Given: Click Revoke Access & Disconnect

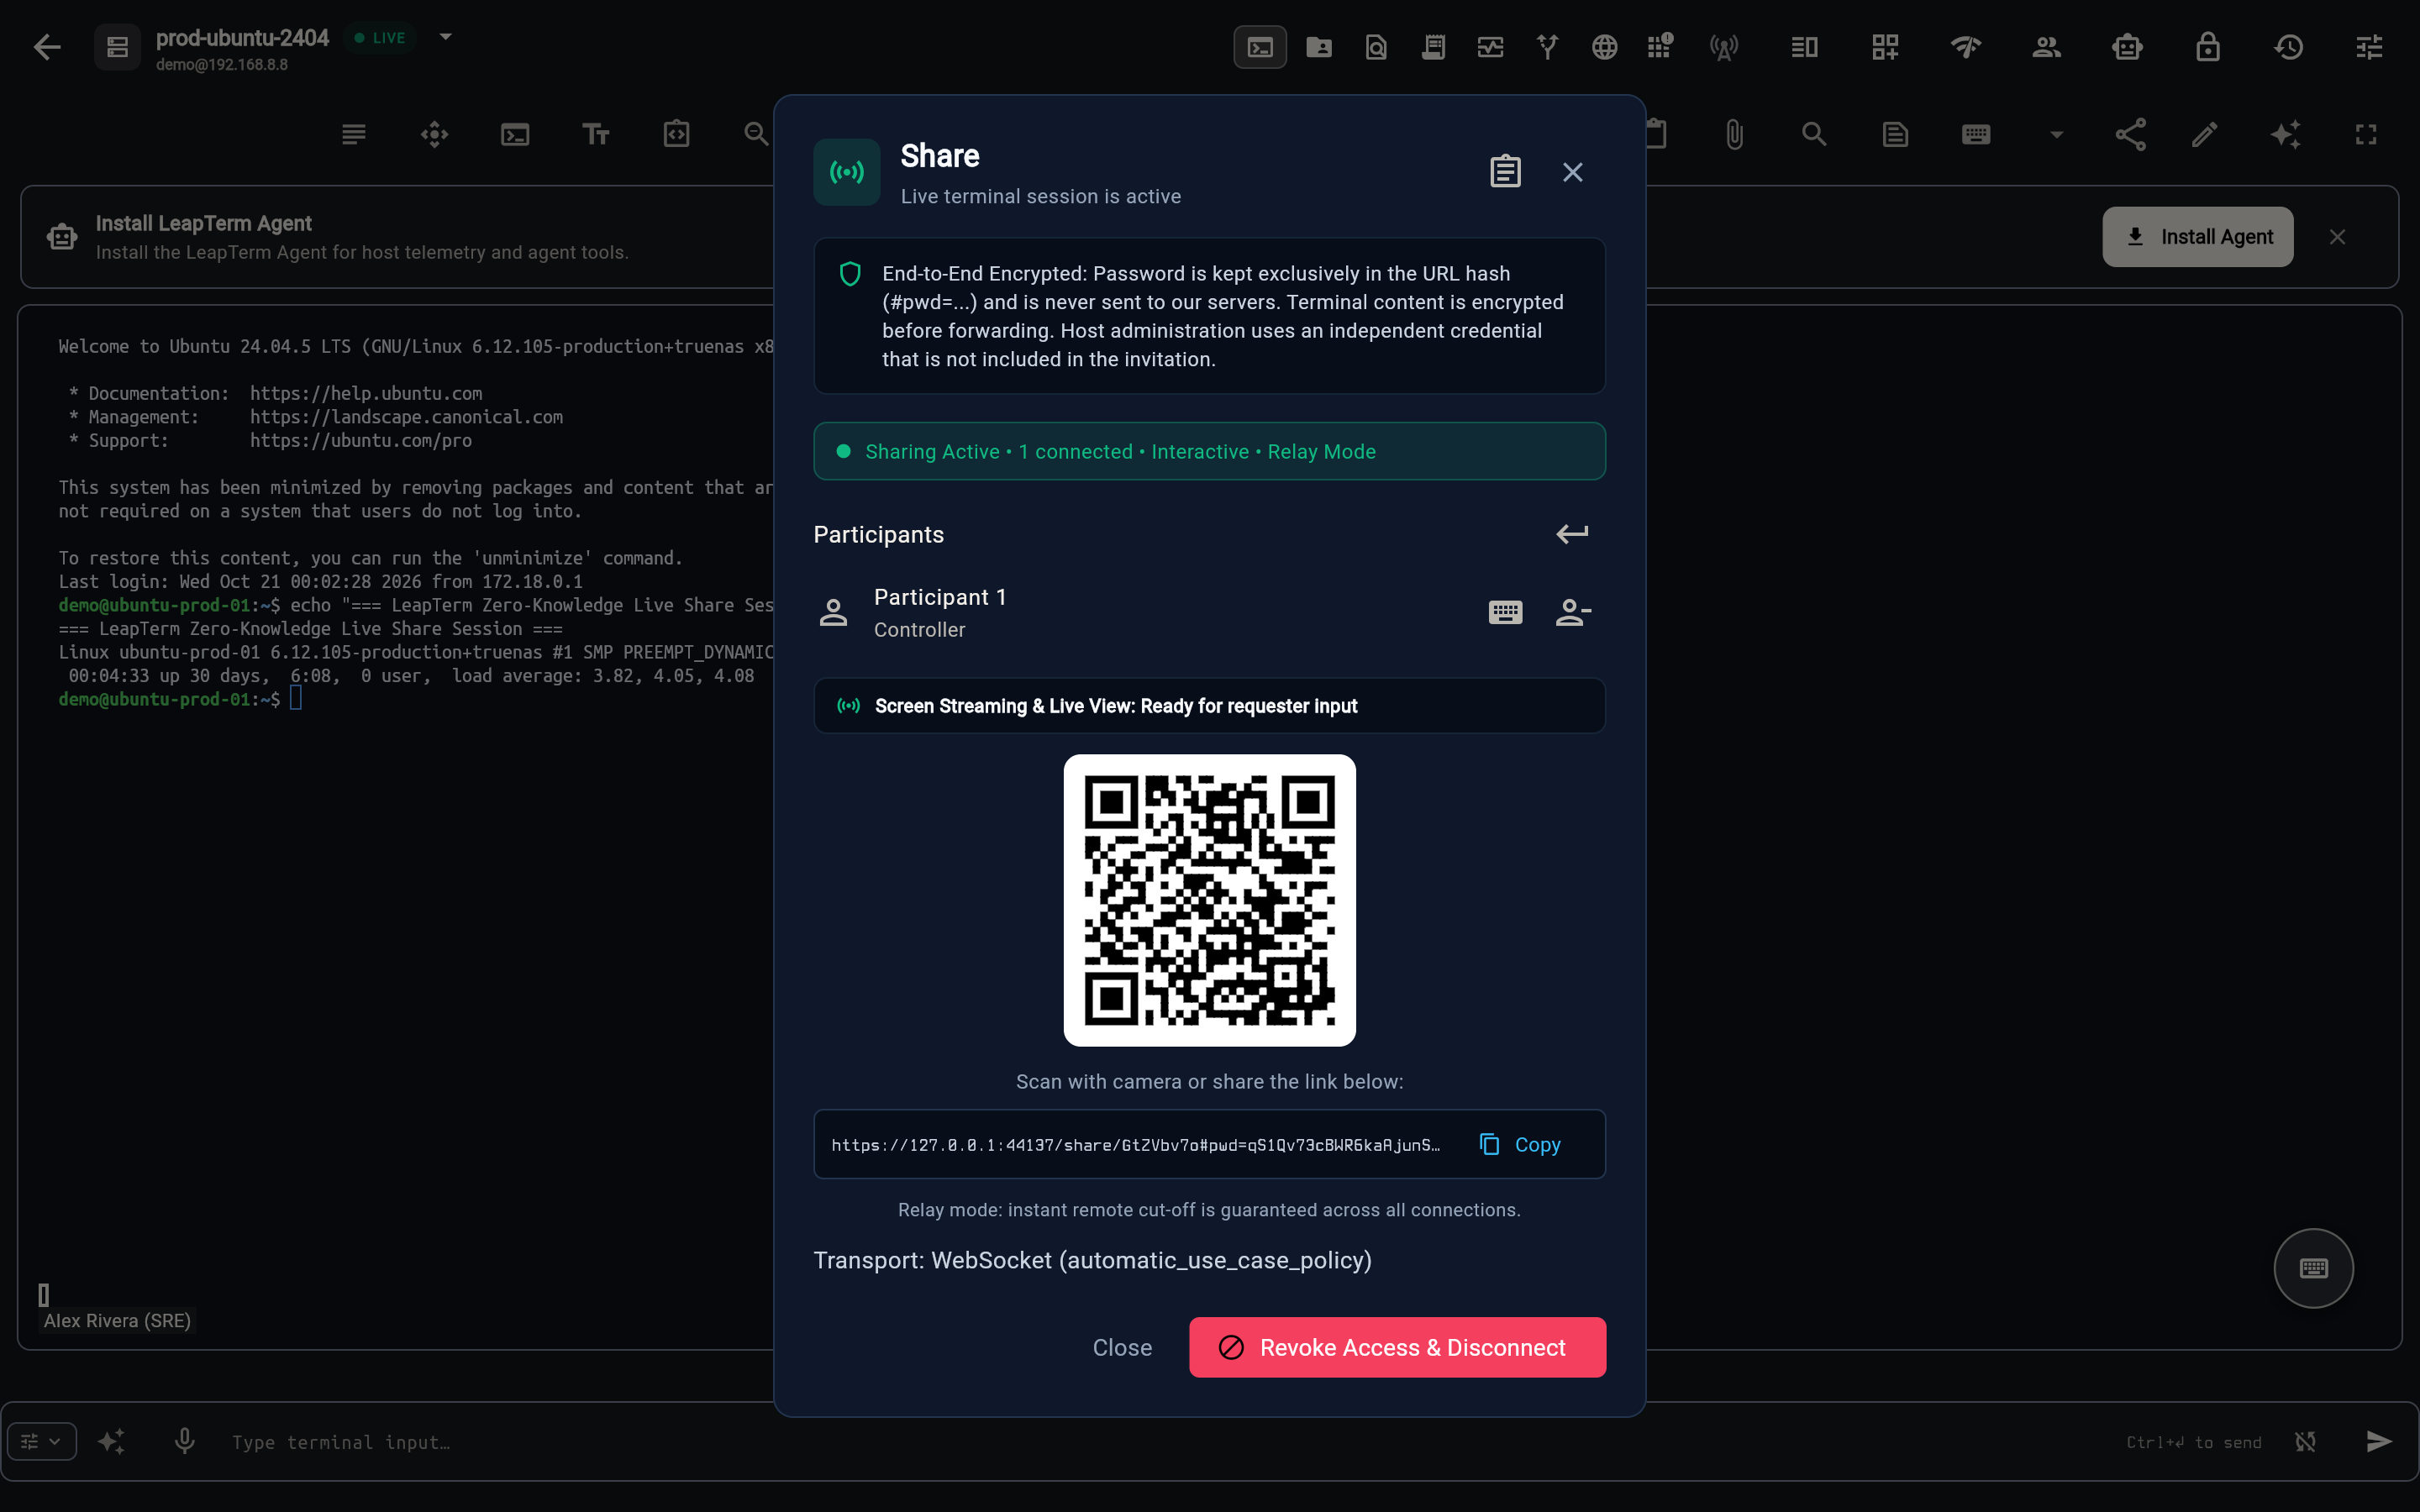Looking at the screenshot, I should click(x=1397, y=1347).
